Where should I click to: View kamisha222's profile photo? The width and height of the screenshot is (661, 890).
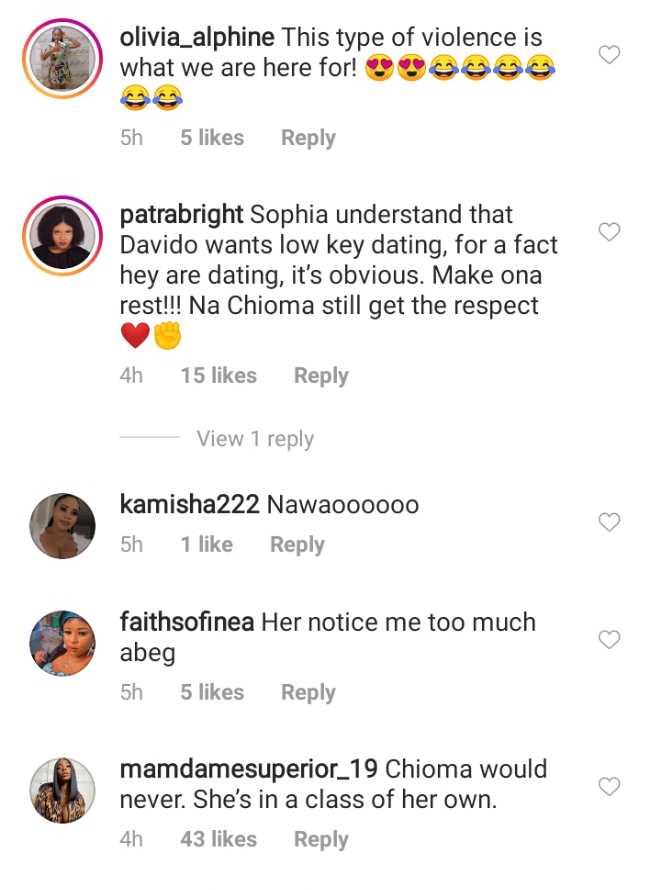pyautogui.click(x=61, y=524)
